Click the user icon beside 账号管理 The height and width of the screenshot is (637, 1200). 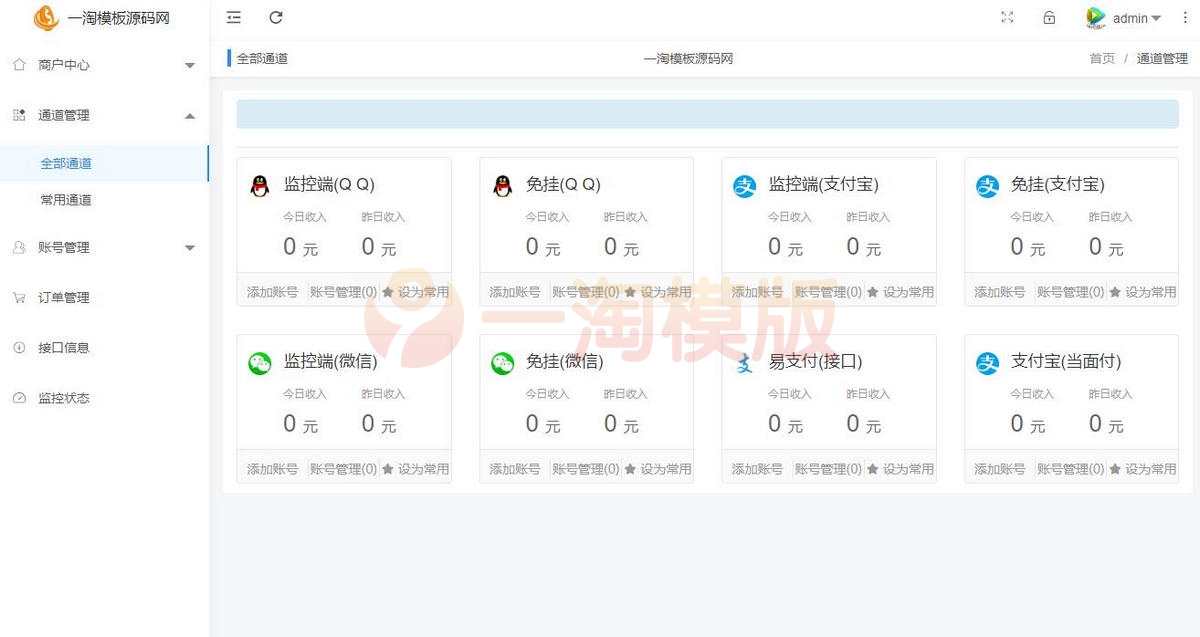click(19, 247)
